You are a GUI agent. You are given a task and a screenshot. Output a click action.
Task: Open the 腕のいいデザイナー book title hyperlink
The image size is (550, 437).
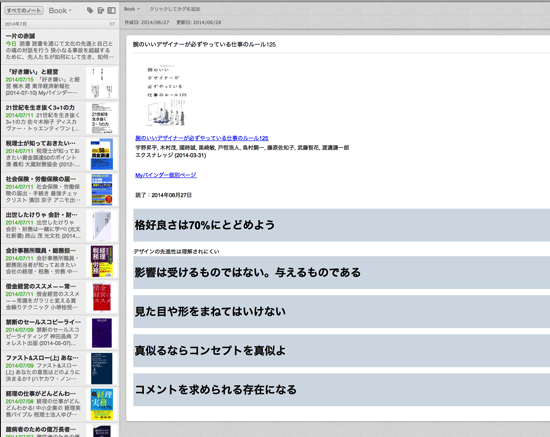202,138
